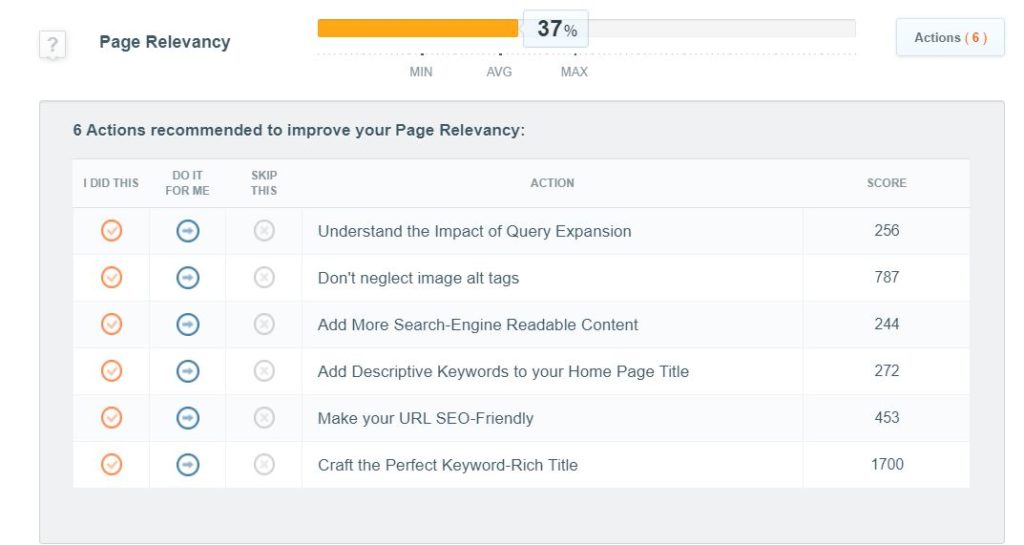Click 'Do it for me' arrow for image alt tags
1024x545 pixels.
(188, 277)
